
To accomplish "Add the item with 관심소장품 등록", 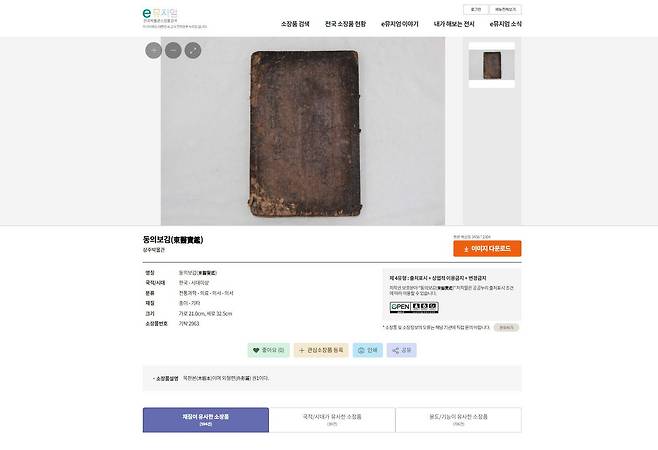I will 321,350.
